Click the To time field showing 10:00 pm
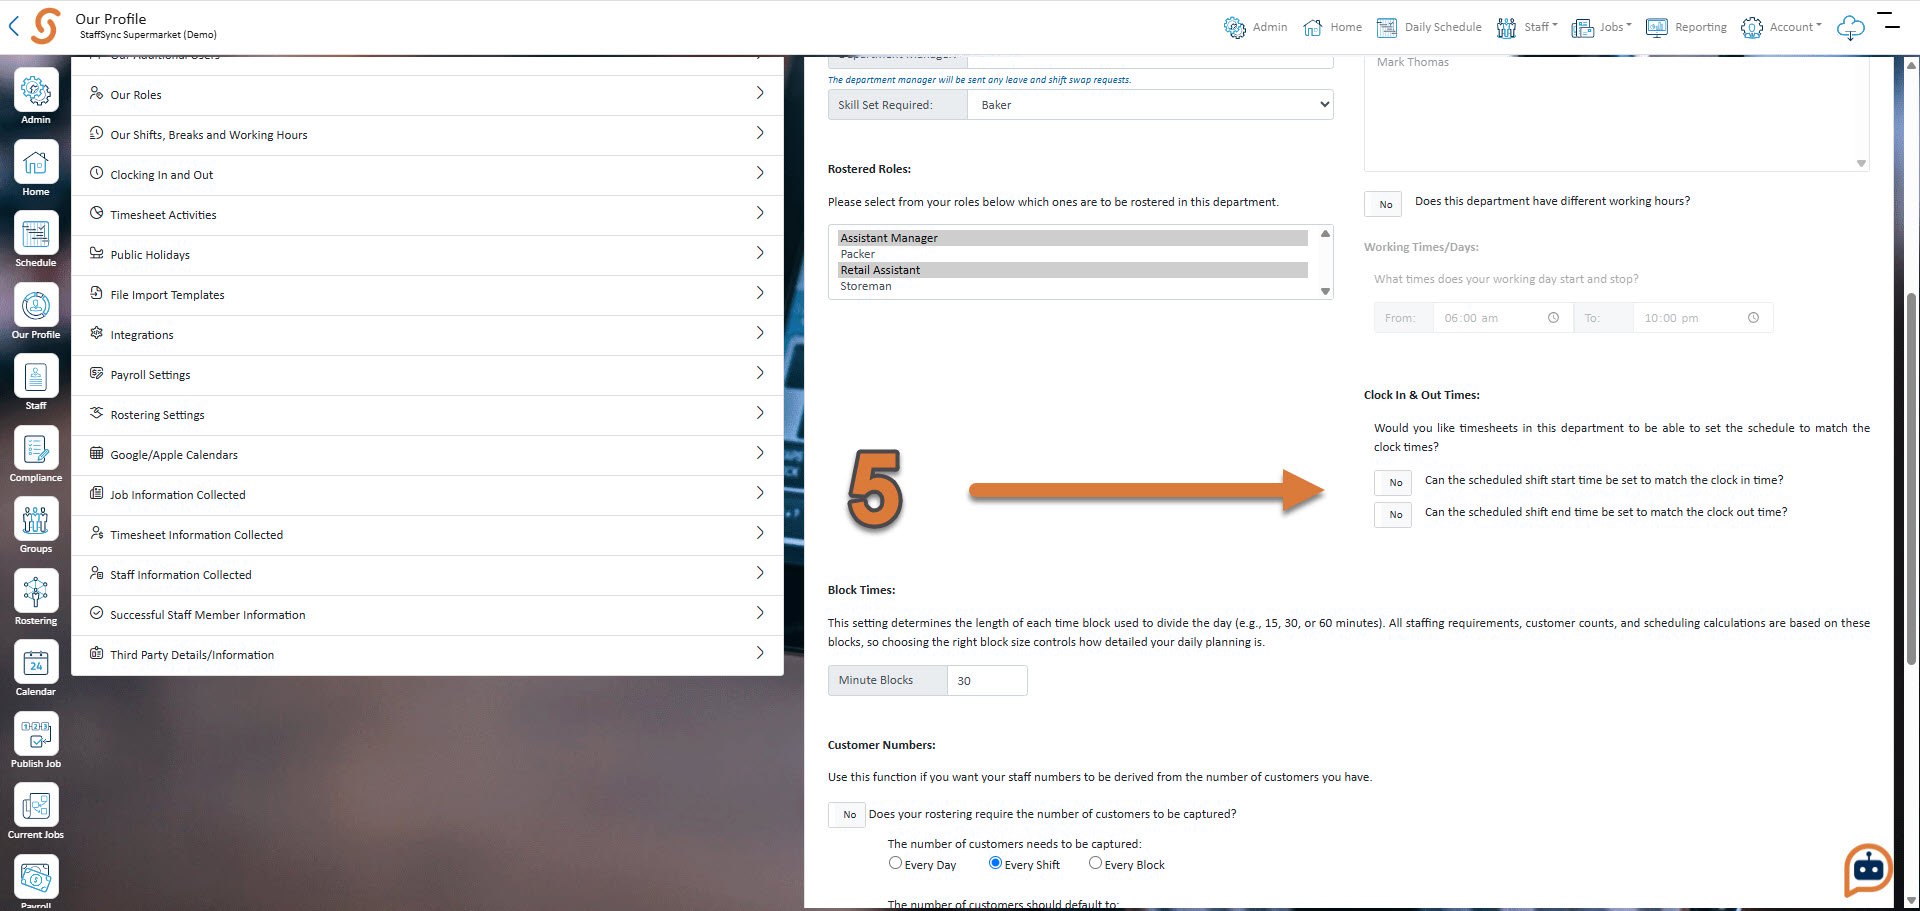Screen dimensions: 1920x911 (1703, 318)
